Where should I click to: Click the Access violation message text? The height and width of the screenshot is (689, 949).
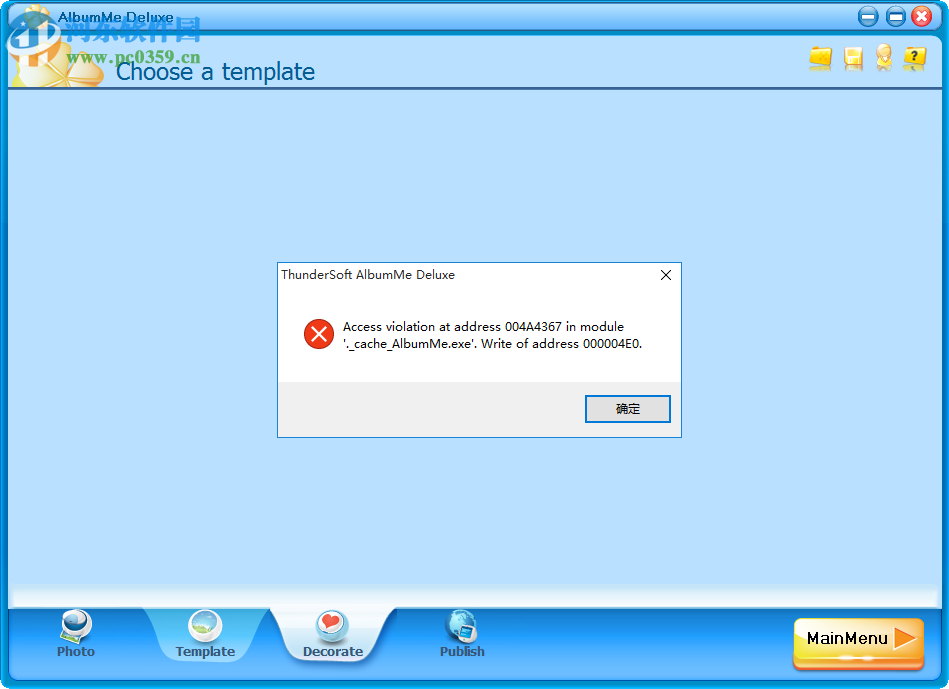(492, 335)
